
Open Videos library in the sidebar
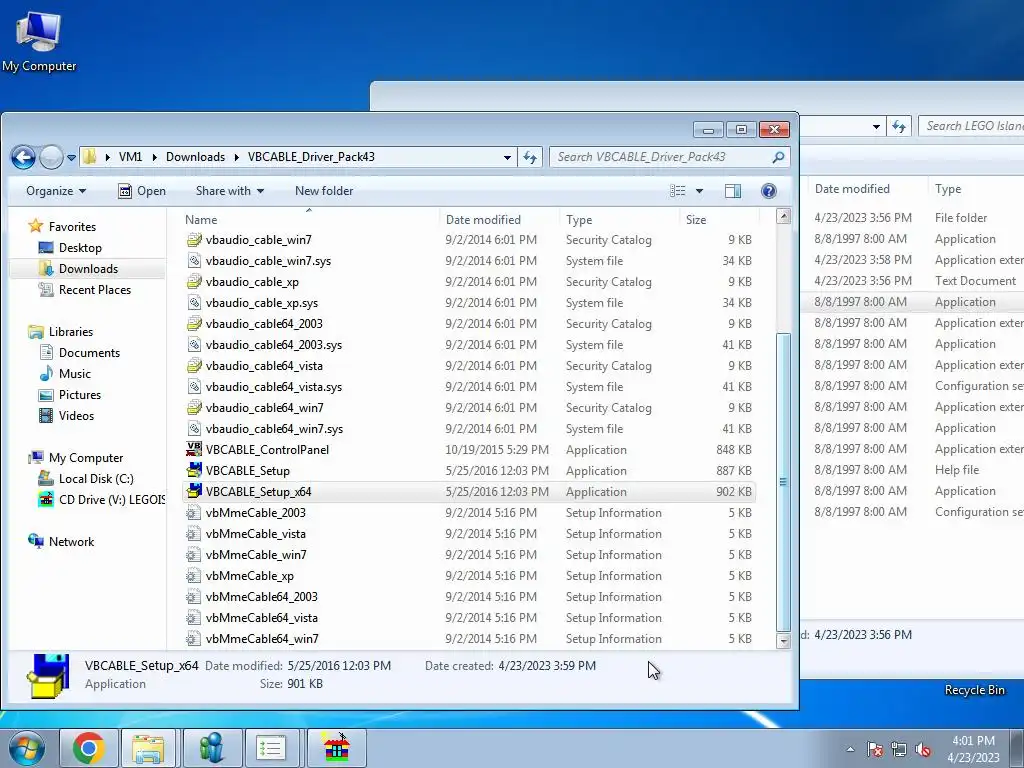[x=76, y=415]
